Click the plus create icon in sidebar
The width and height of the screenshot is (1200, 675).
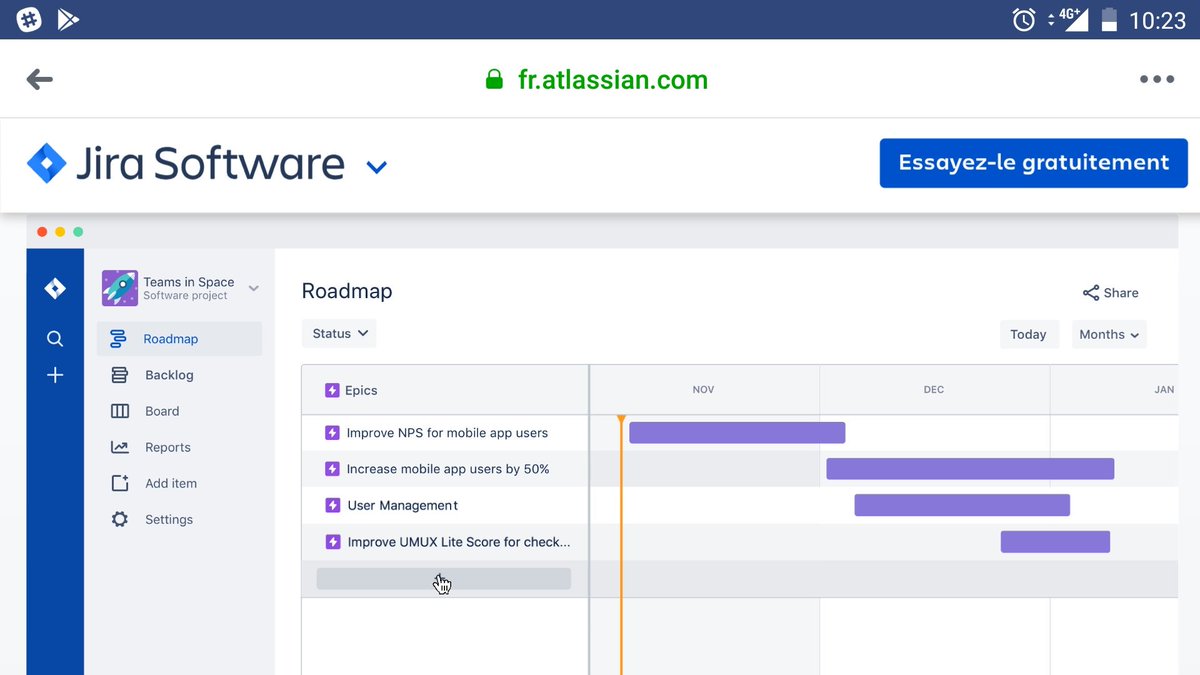point(55,375)
